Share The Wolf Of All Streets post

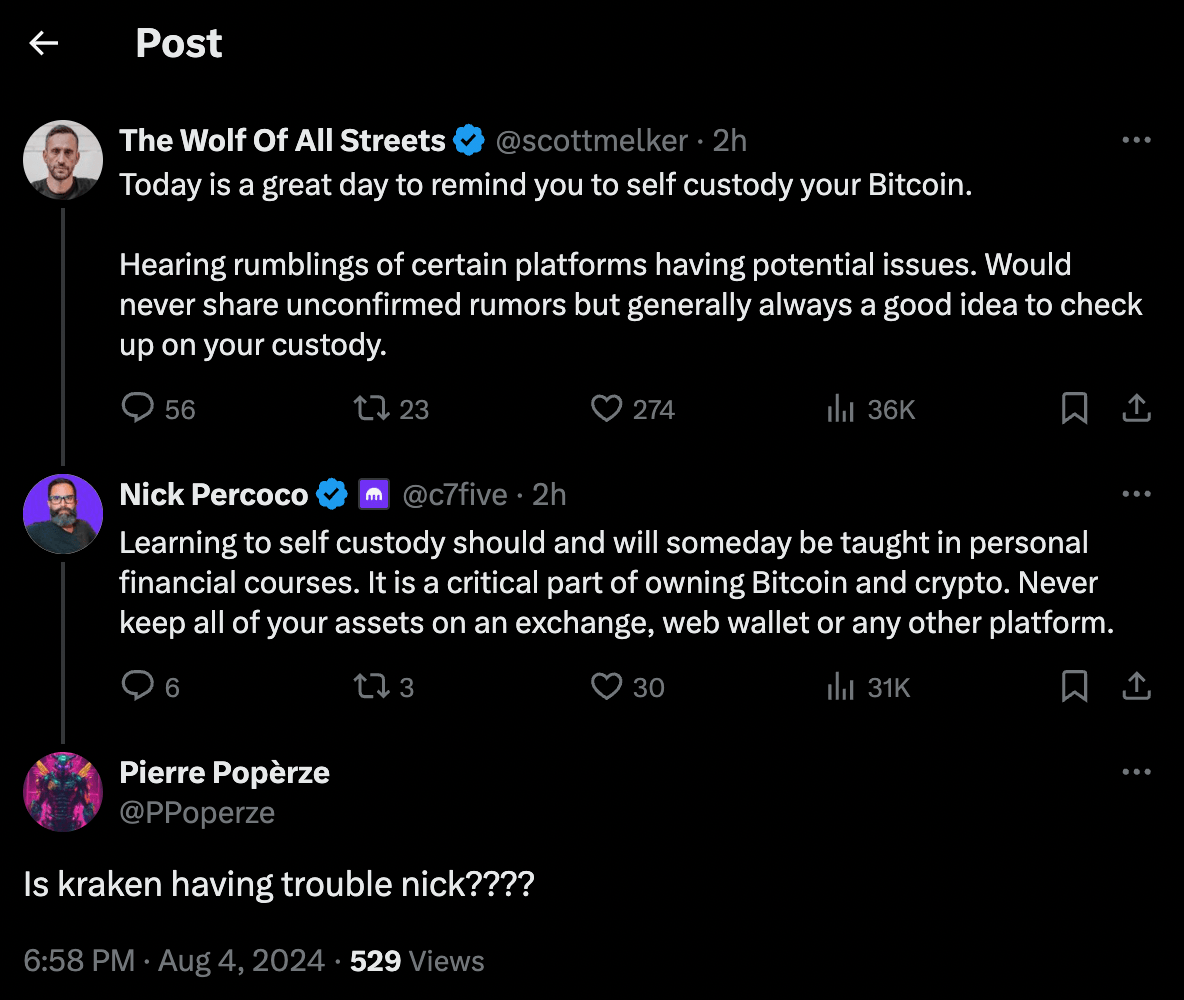tap(1136, 409)
